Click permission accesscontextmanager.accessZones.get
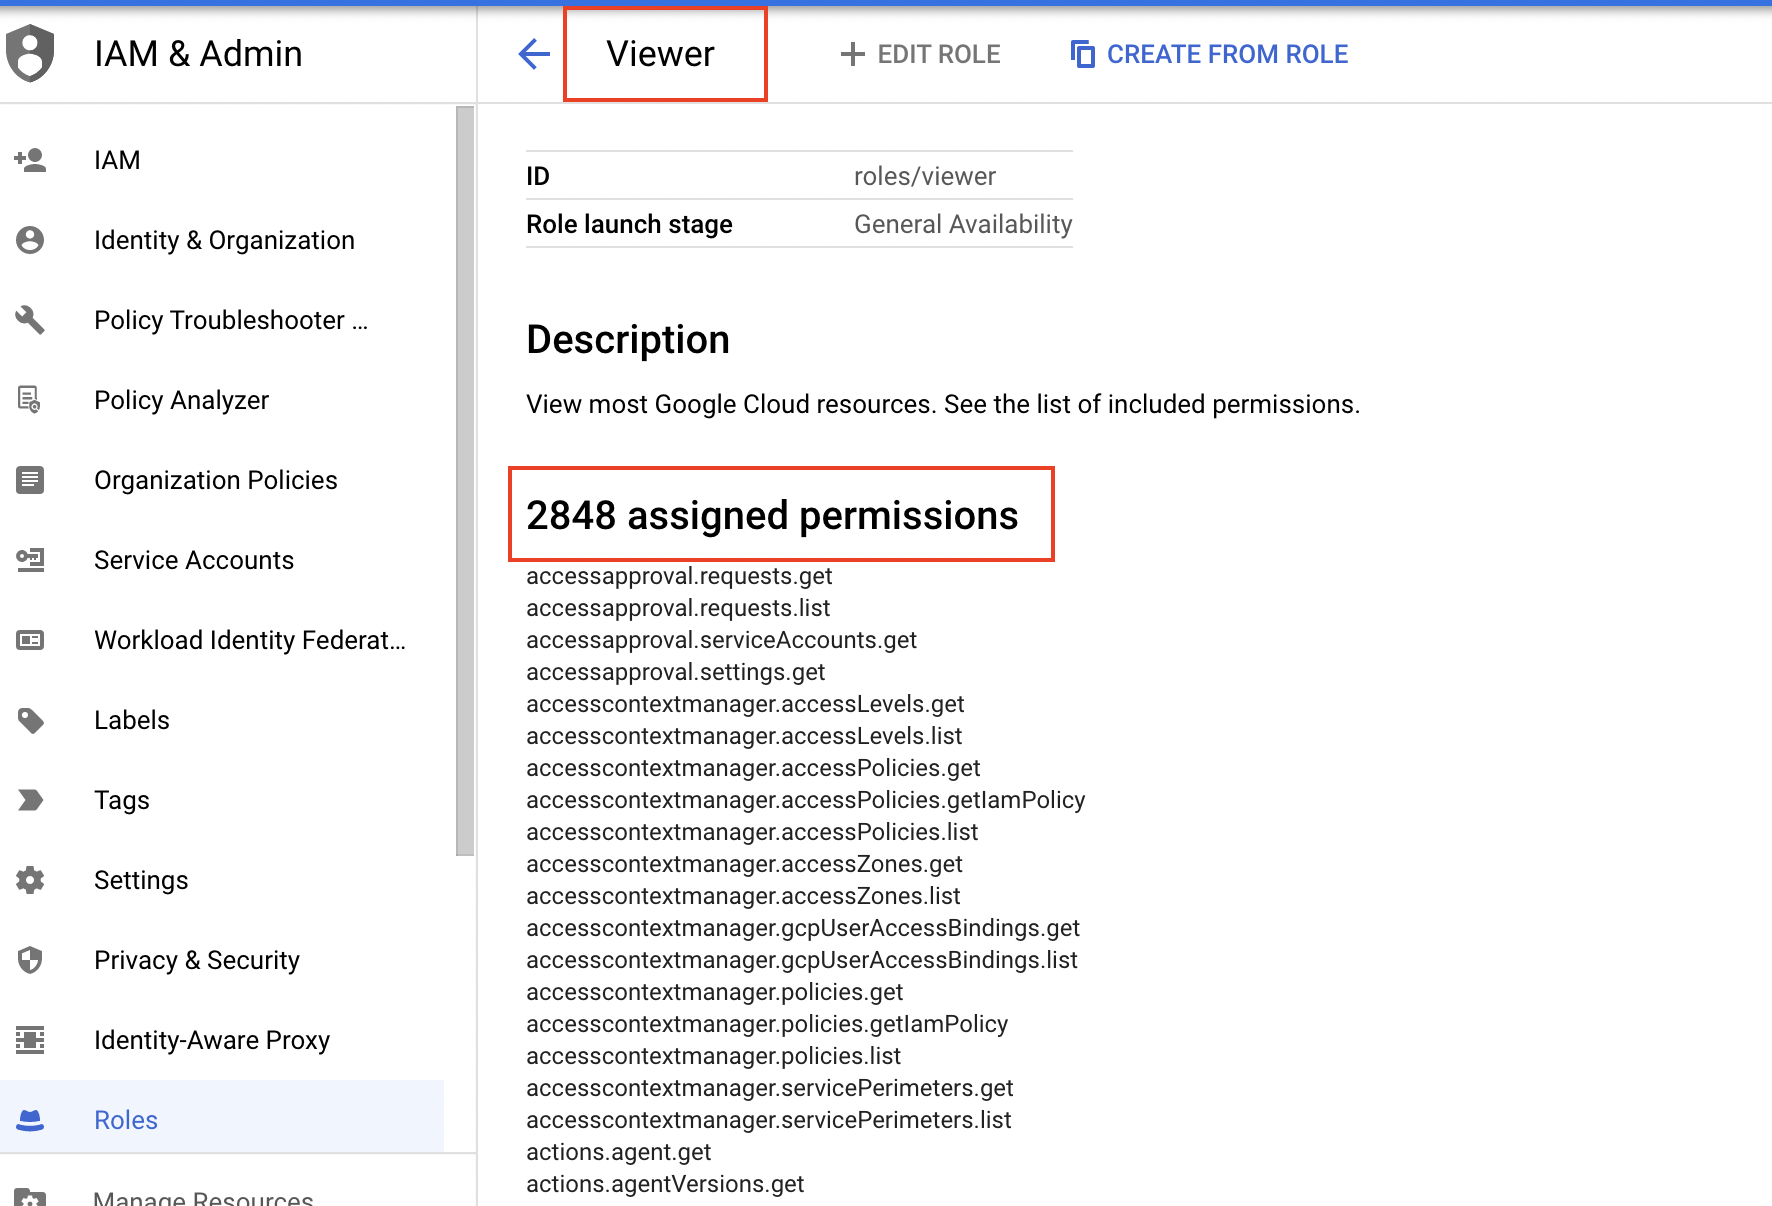Screen dimensions: 1772x1206 [744, 864]
